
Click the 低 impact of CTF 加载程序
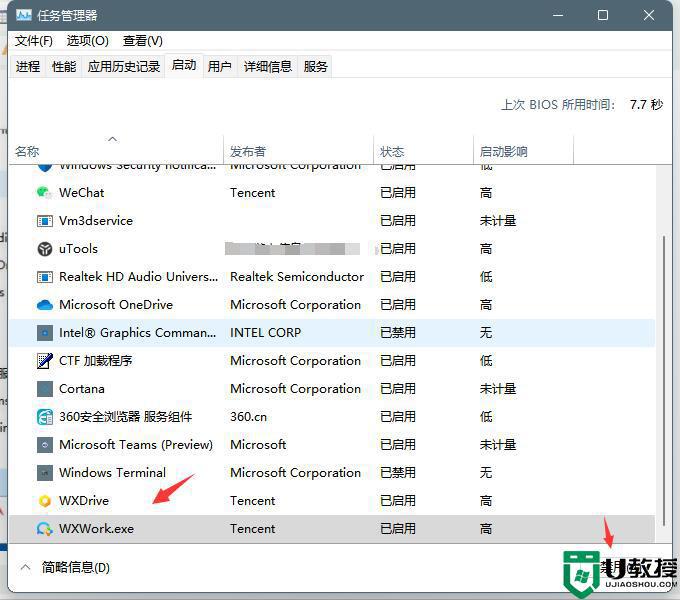click(x=486, y=361)
